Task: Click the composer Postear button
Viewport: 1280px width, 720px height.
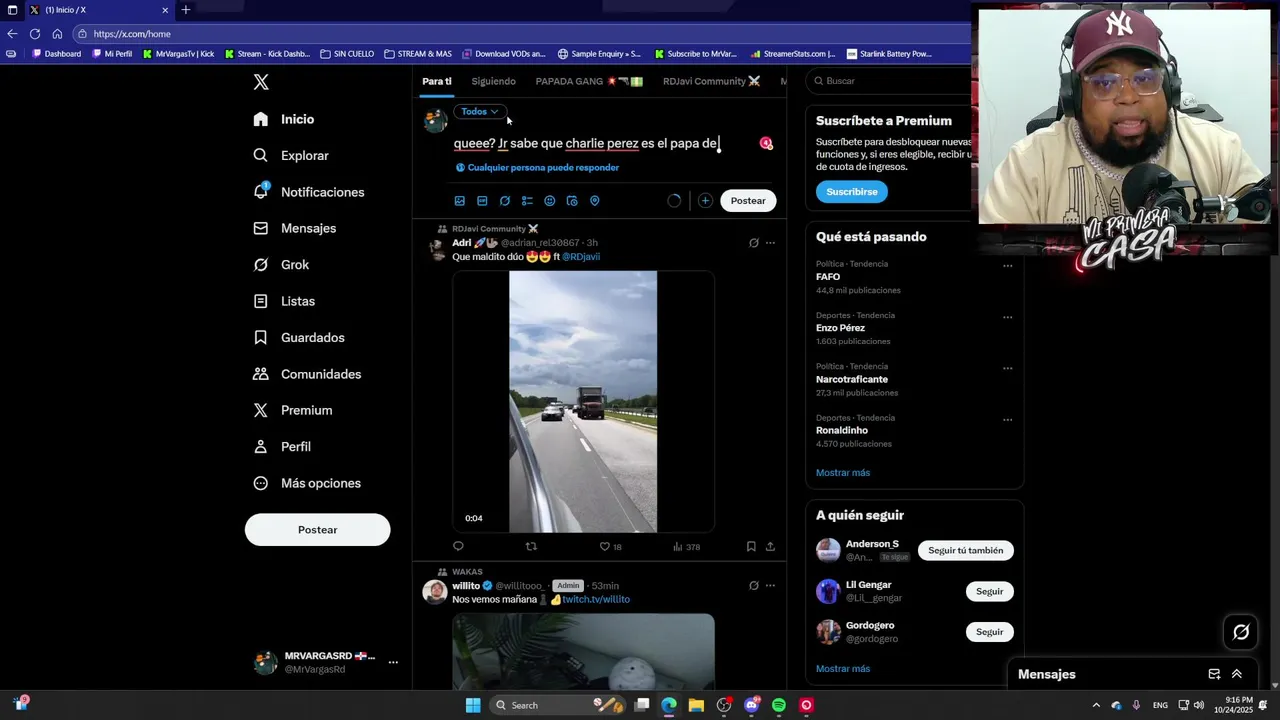Action: pyautogui.click(x=748, y=201)
